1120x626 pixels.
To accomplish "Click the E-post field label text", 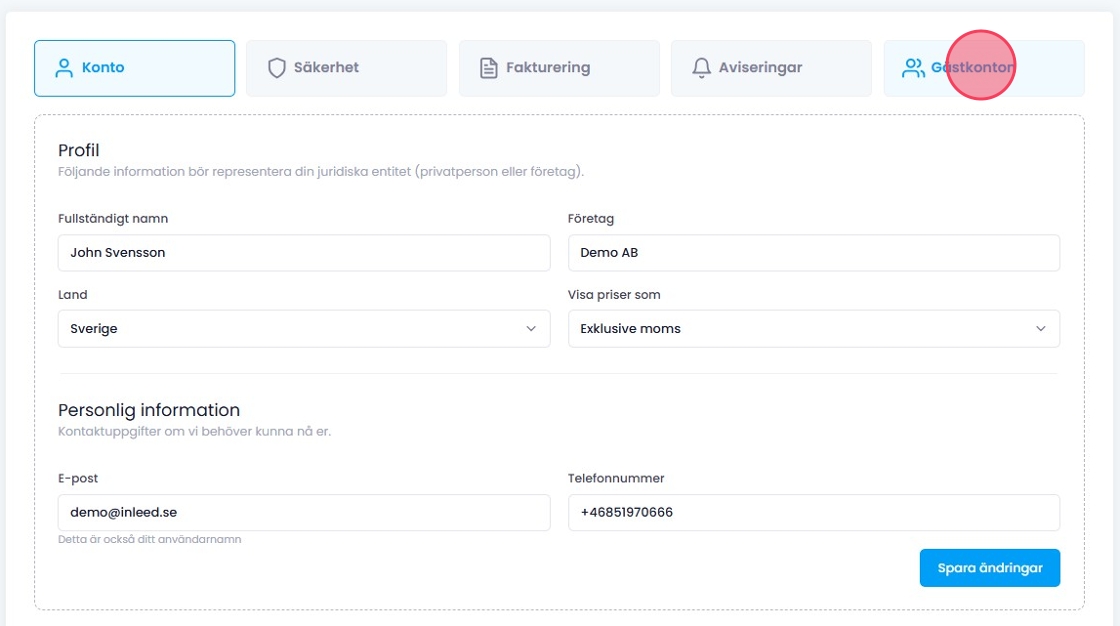I will (78, 479).
